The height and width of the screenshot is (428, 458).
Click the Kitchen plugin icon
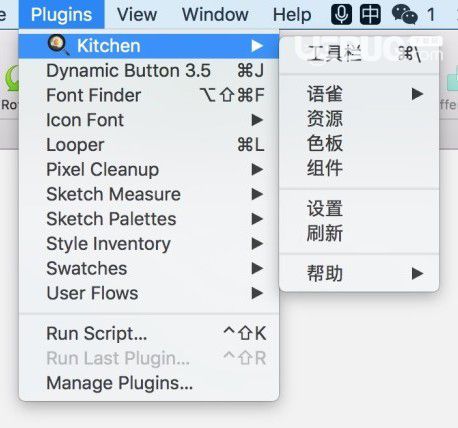pos(58,45)
